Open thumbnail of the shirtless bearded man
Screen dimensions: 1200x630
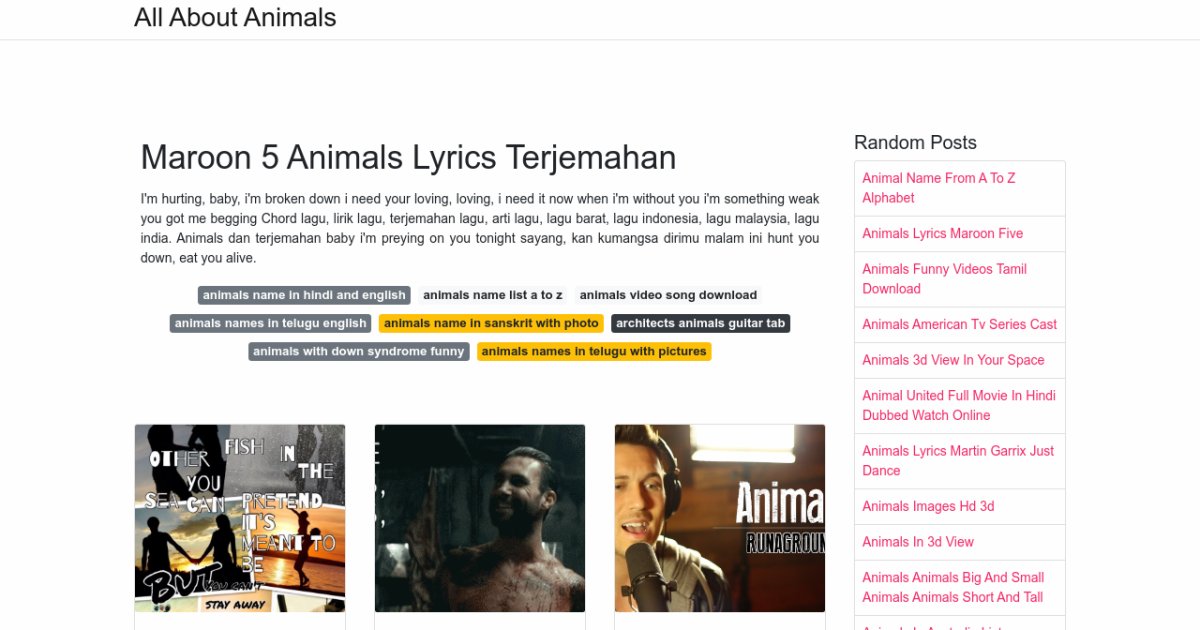click(480, 518)
